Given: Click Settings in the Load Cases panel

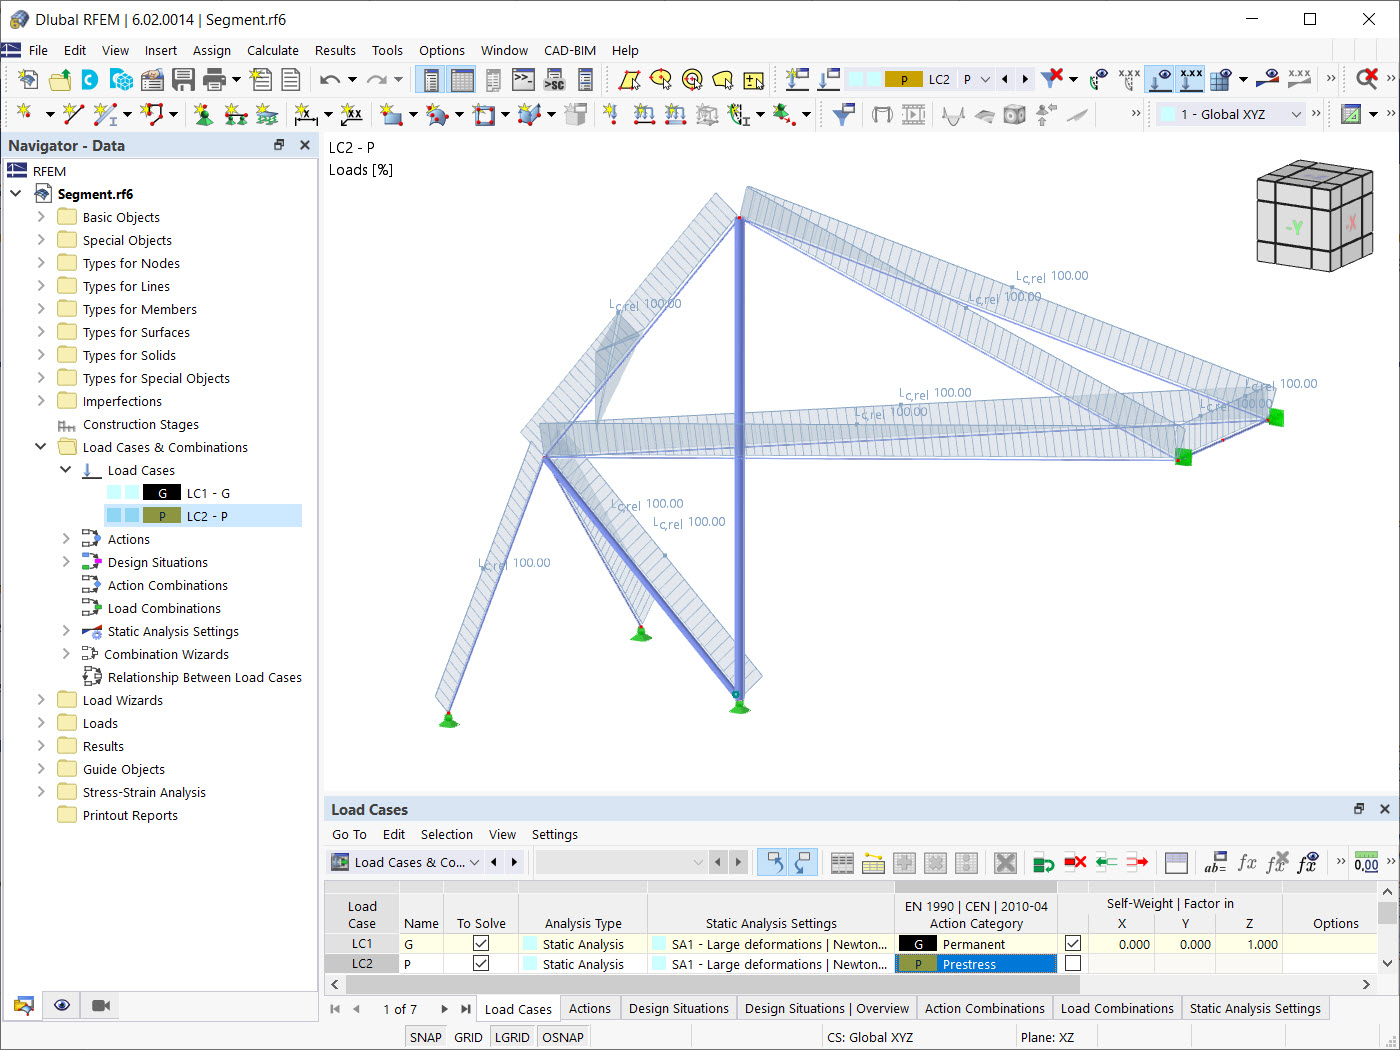Looking at the screenshot, I should click(554, 834).
